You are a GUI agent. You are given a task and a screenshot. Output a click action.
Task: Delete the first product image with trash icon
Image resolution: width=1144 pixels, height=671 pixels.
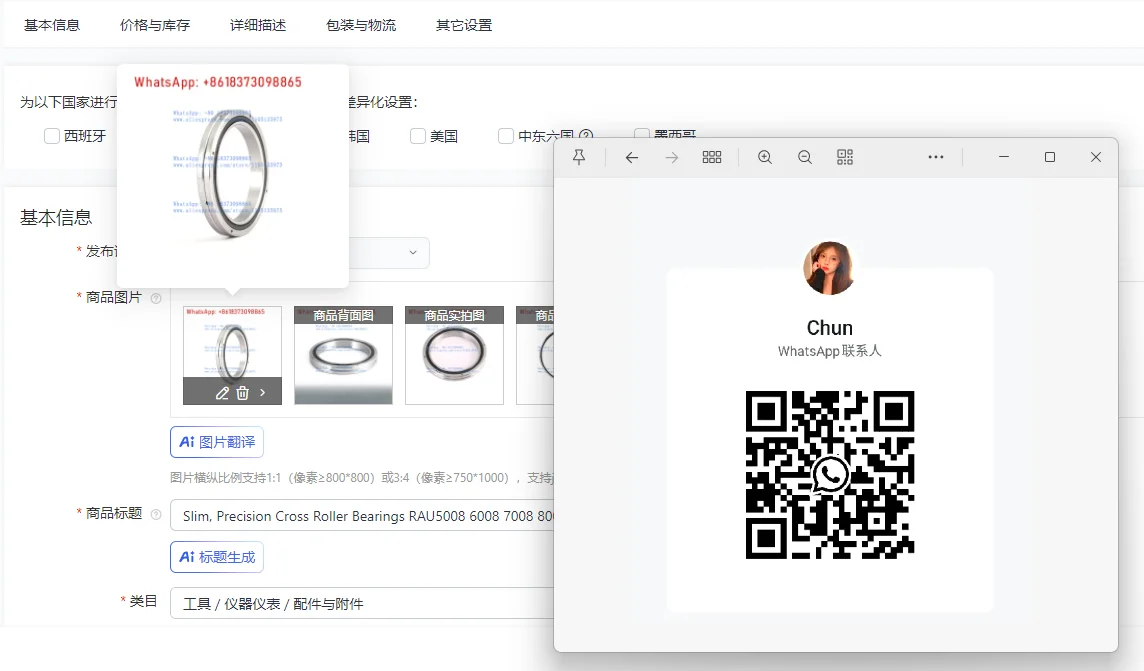(x=242, y=393)
